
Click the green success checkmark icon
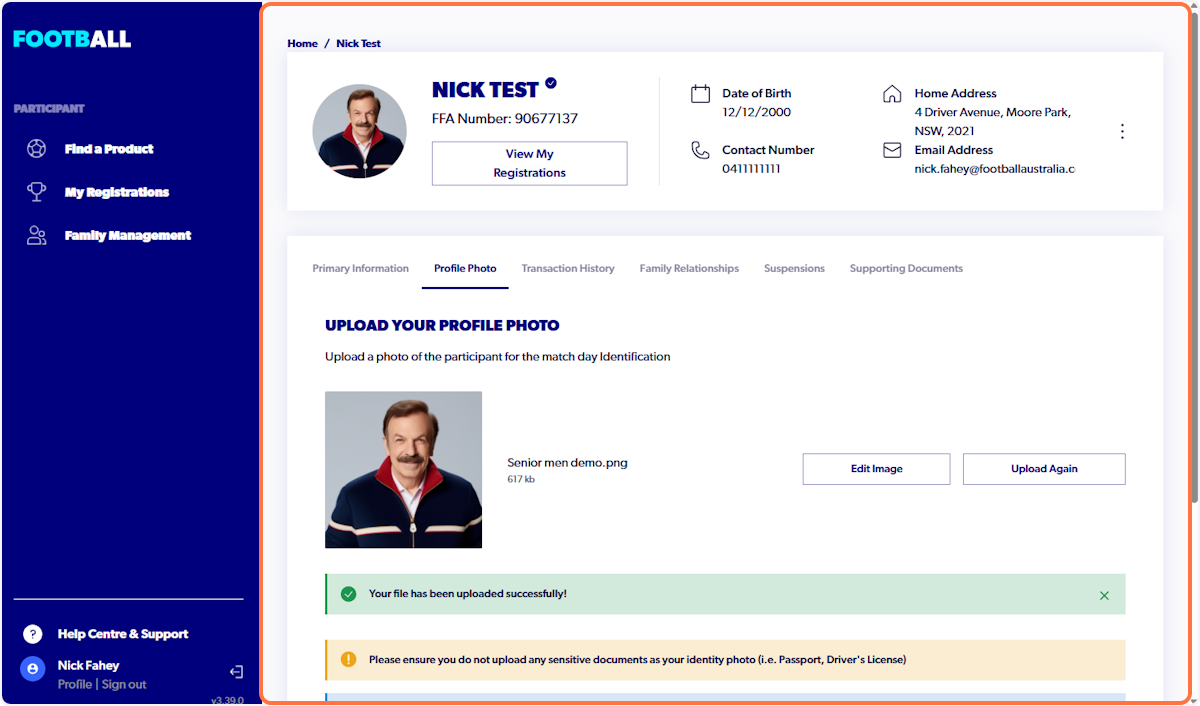pos(348,594)
